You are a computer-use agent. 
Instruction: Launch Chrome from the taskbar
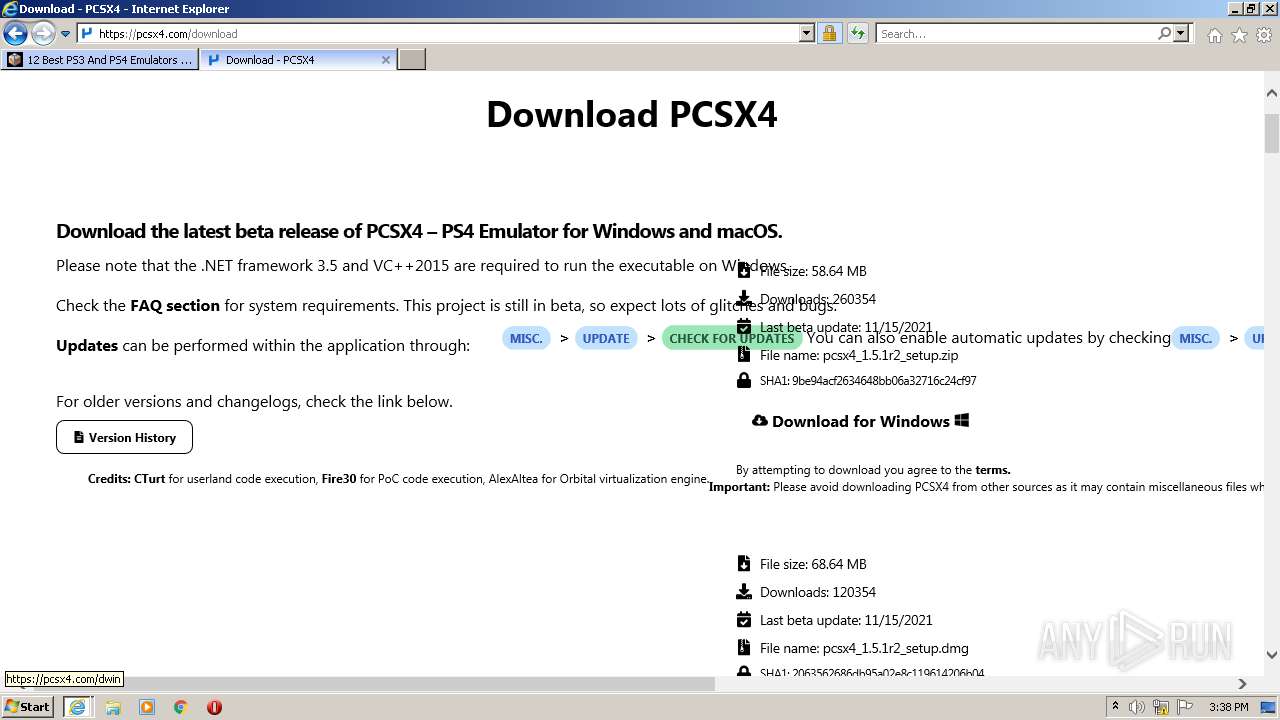point(181,707)
